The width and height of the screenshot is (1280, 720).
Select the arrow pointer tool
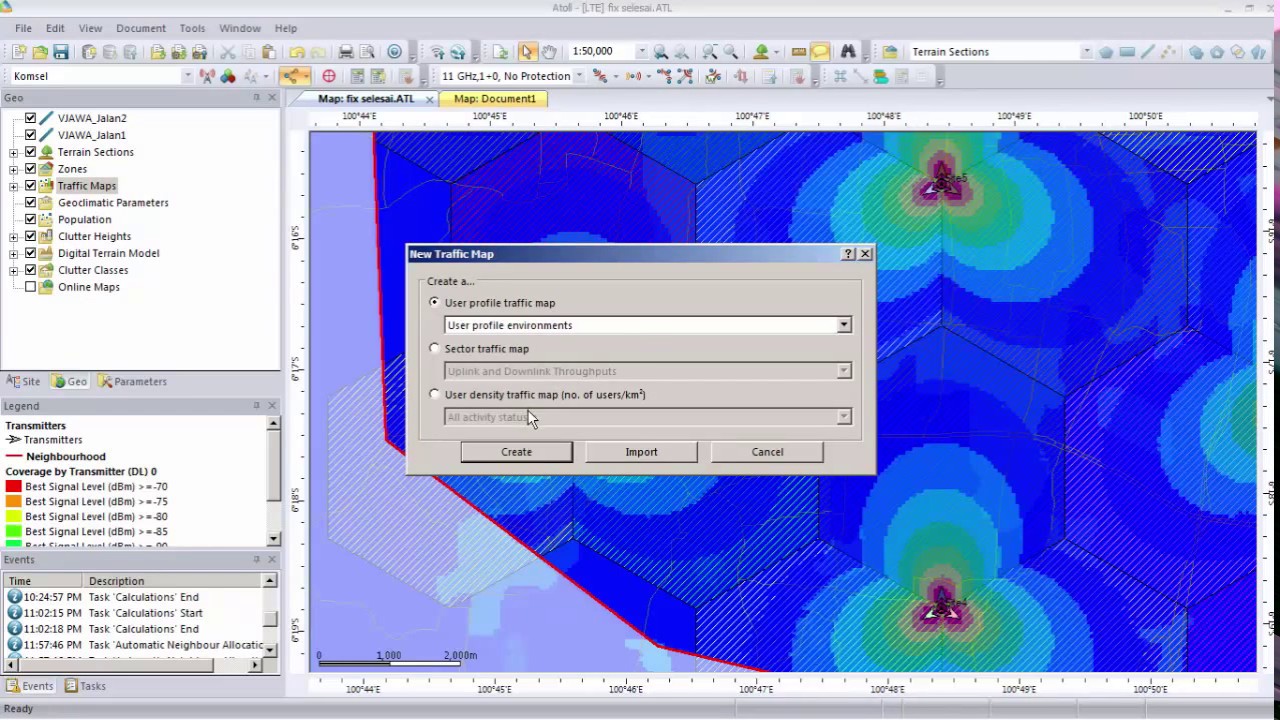pos(527,52)
